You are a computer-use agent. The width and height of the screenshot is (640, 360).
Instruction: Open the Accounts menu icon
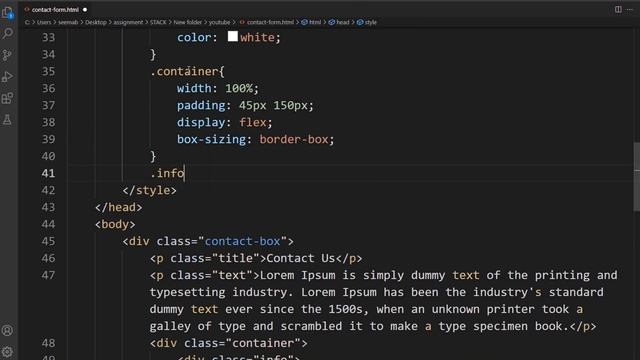(7, 330)
